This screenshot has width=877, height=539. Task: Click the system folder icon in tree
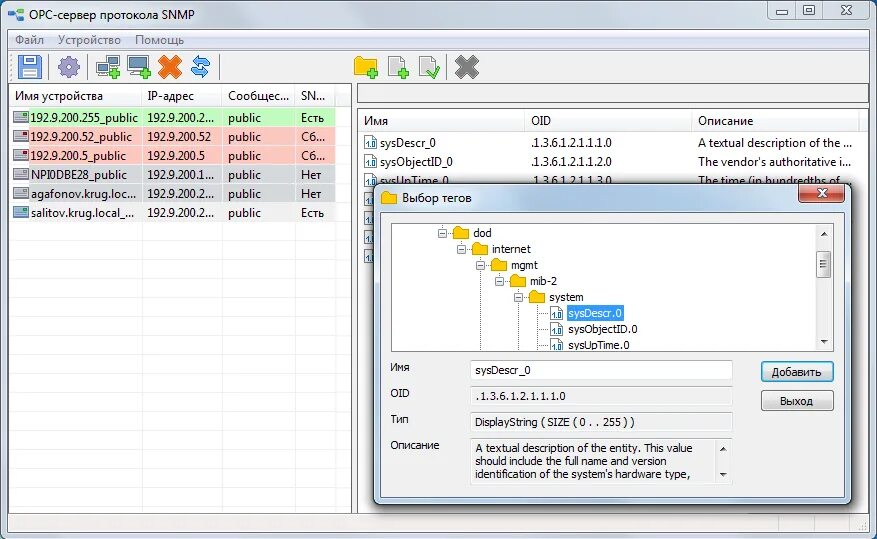(x=537, y=297)
